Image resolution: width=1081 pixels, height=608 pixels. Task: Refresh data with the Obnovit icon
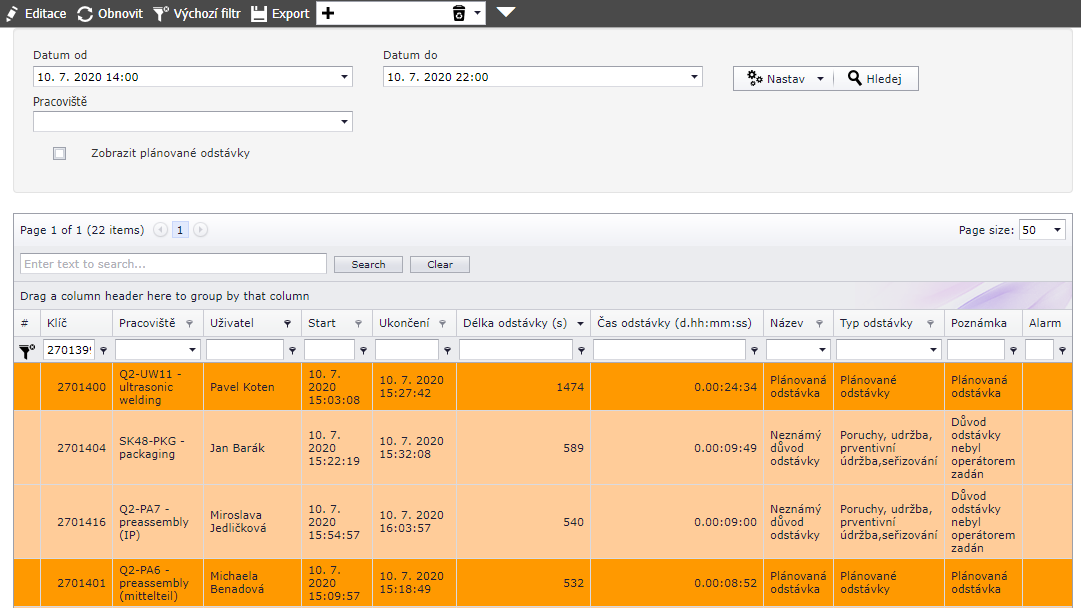(x=85, y=14)
